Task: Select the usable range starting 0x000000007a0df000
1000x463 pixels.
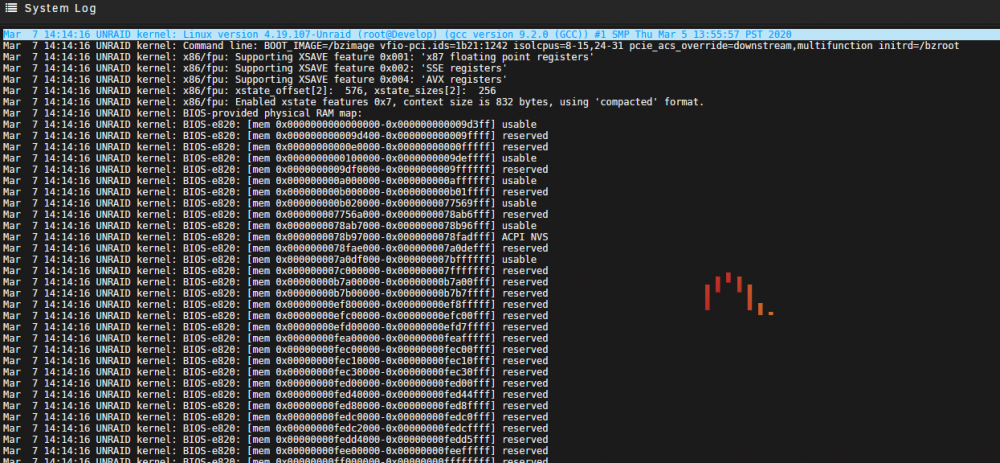Action: (270, 260)
